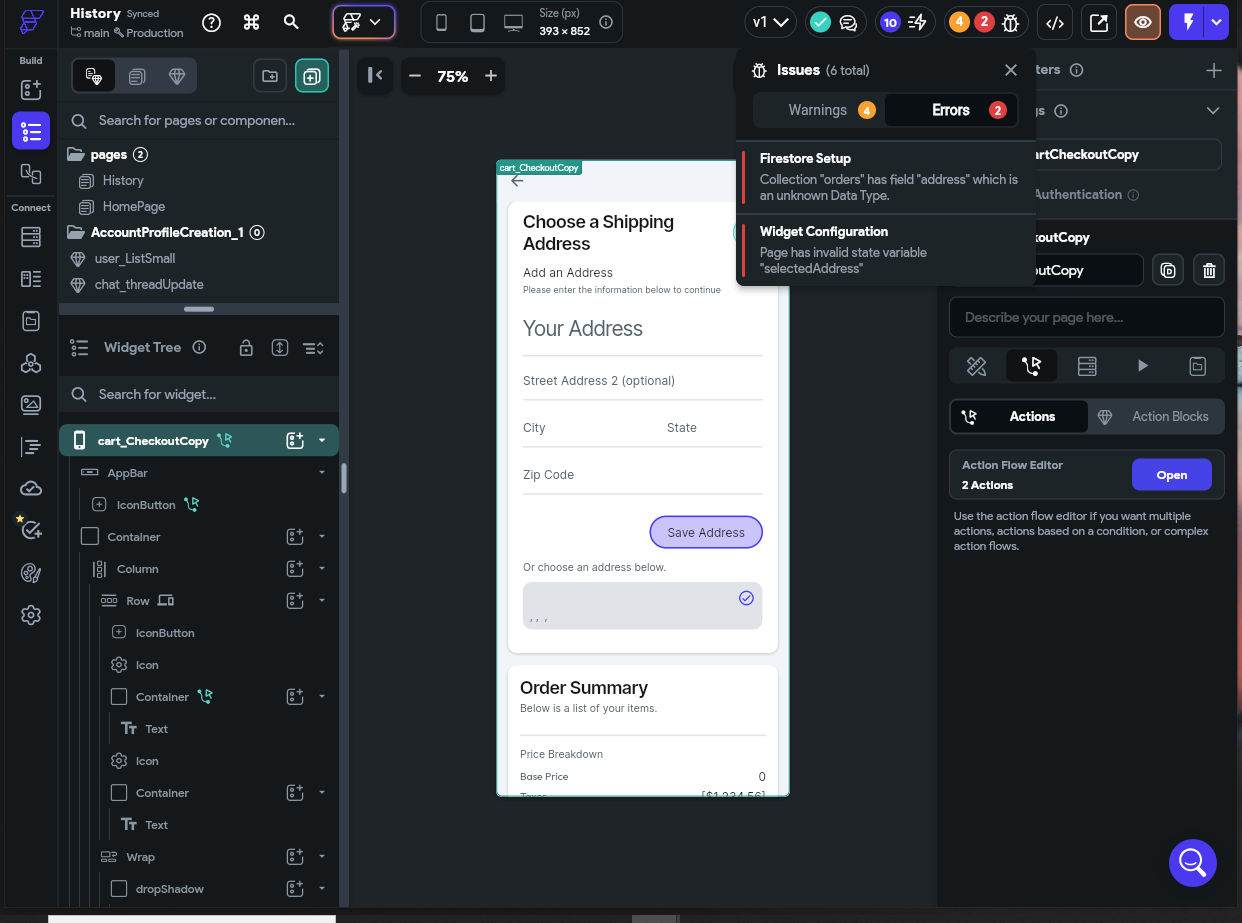Image resolution: width=1242 pixels, height=923 pixels.
Task: Open the floating search help button
Action: (1193, 862)
